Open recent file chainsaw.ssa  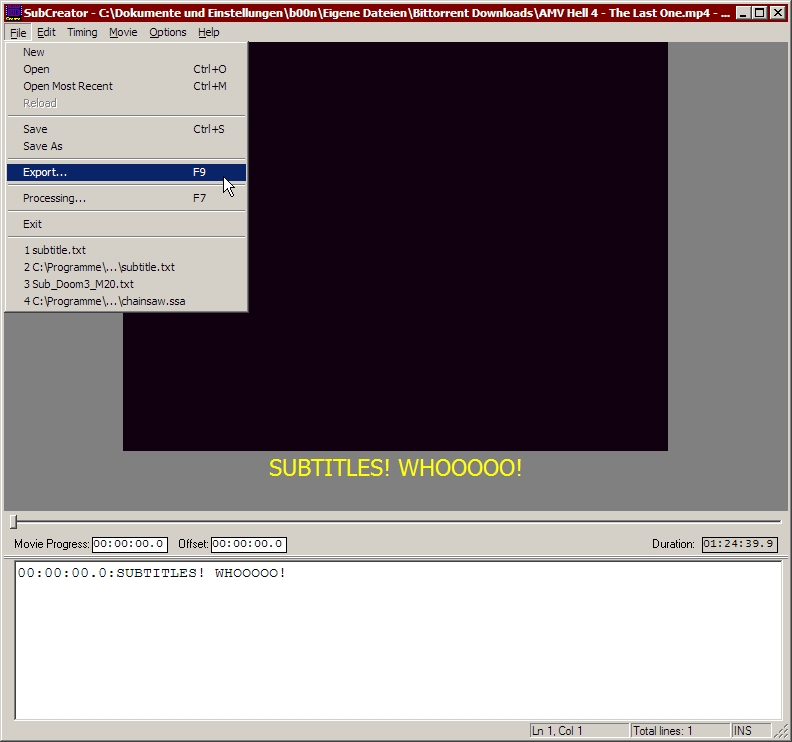126,302
